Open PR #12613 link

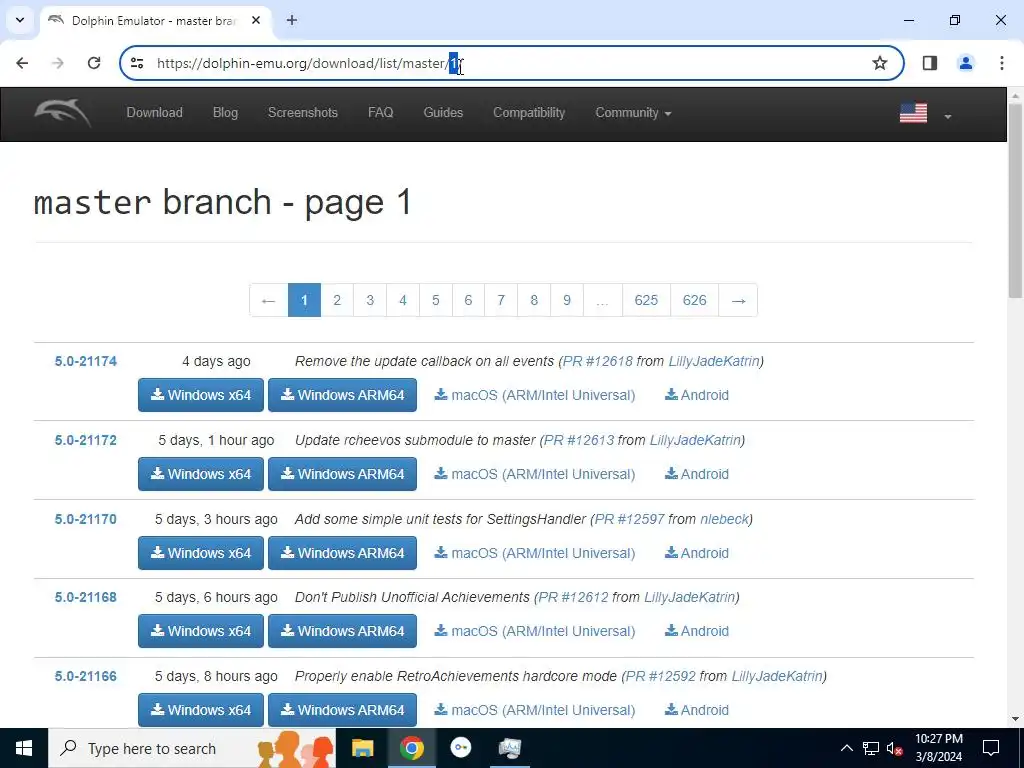pyautogui.click(x=579, y=440)
